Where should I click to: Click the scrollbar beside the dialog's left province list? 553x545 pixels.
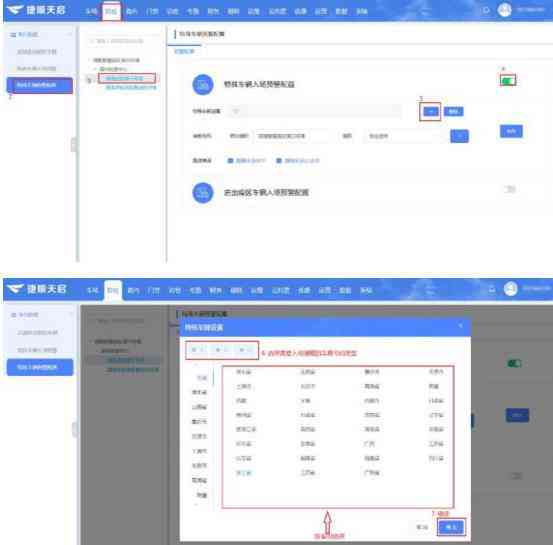click(x=213, y=377)
